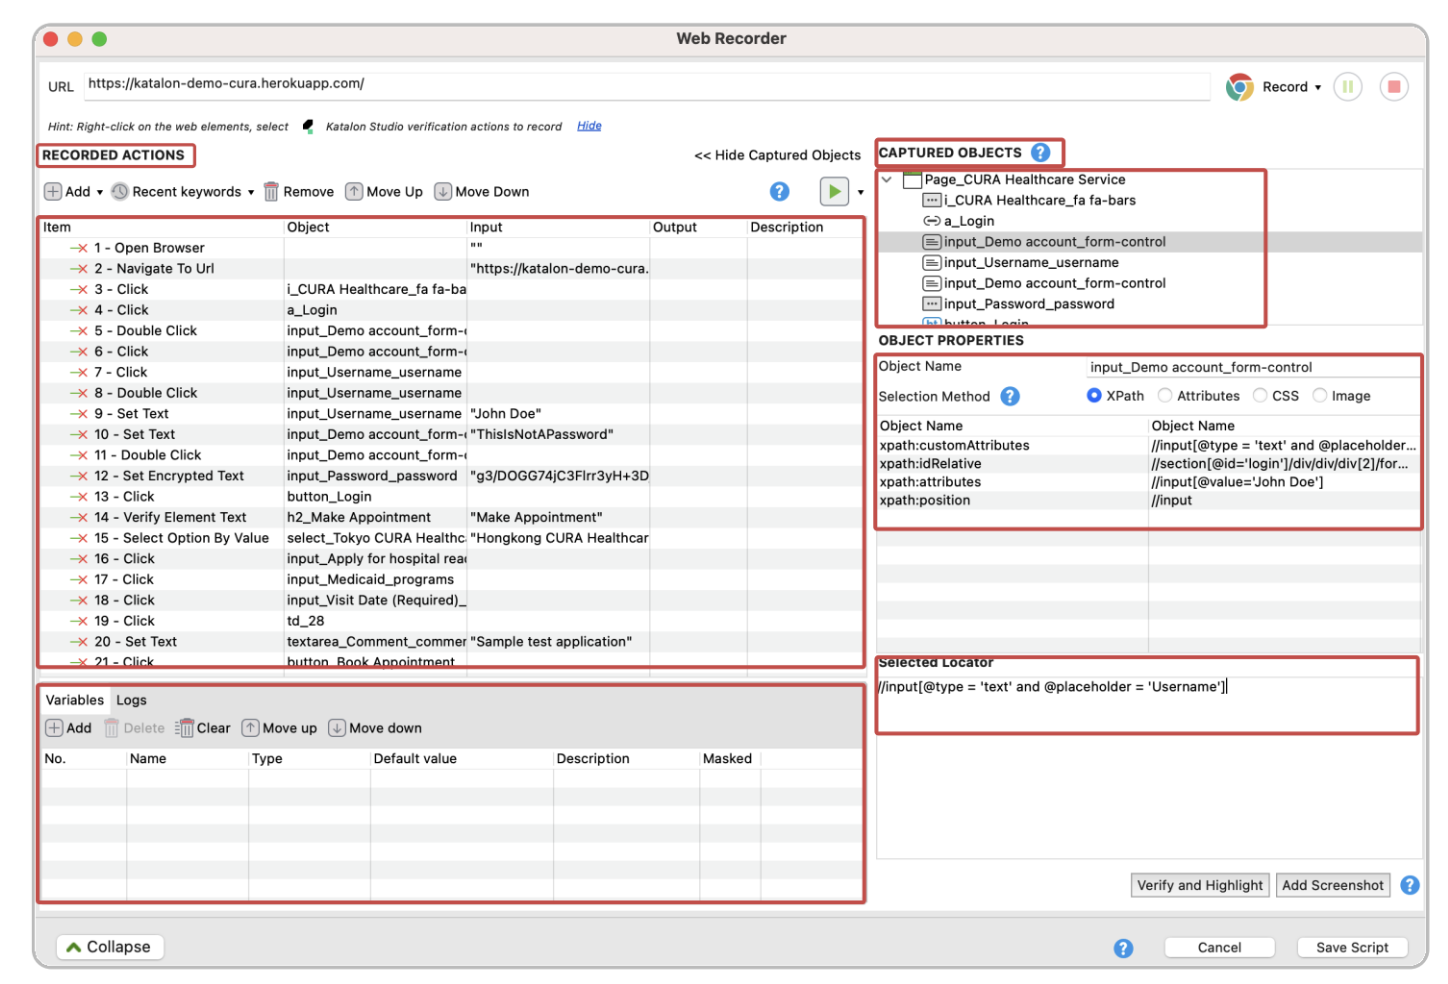Click Verify and Highlight
The width and height of the screenshot is (1448, 984).
[1199, 885]
